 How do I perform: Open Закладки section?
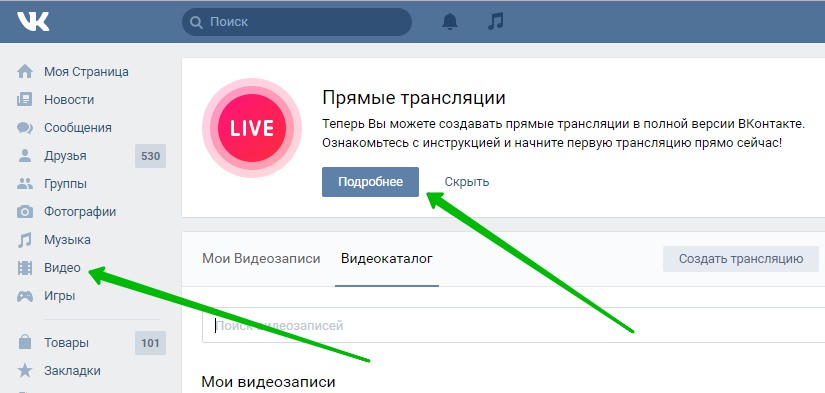point(72,371)
